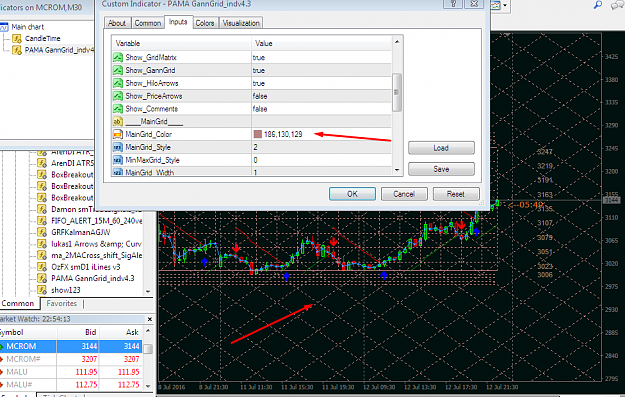The width and height of the screenshot is (625, 397).
Task: Click the ArenDI ATRS indicator icon in Navigator
Action: pyautogui.click(x=42, y=163)
